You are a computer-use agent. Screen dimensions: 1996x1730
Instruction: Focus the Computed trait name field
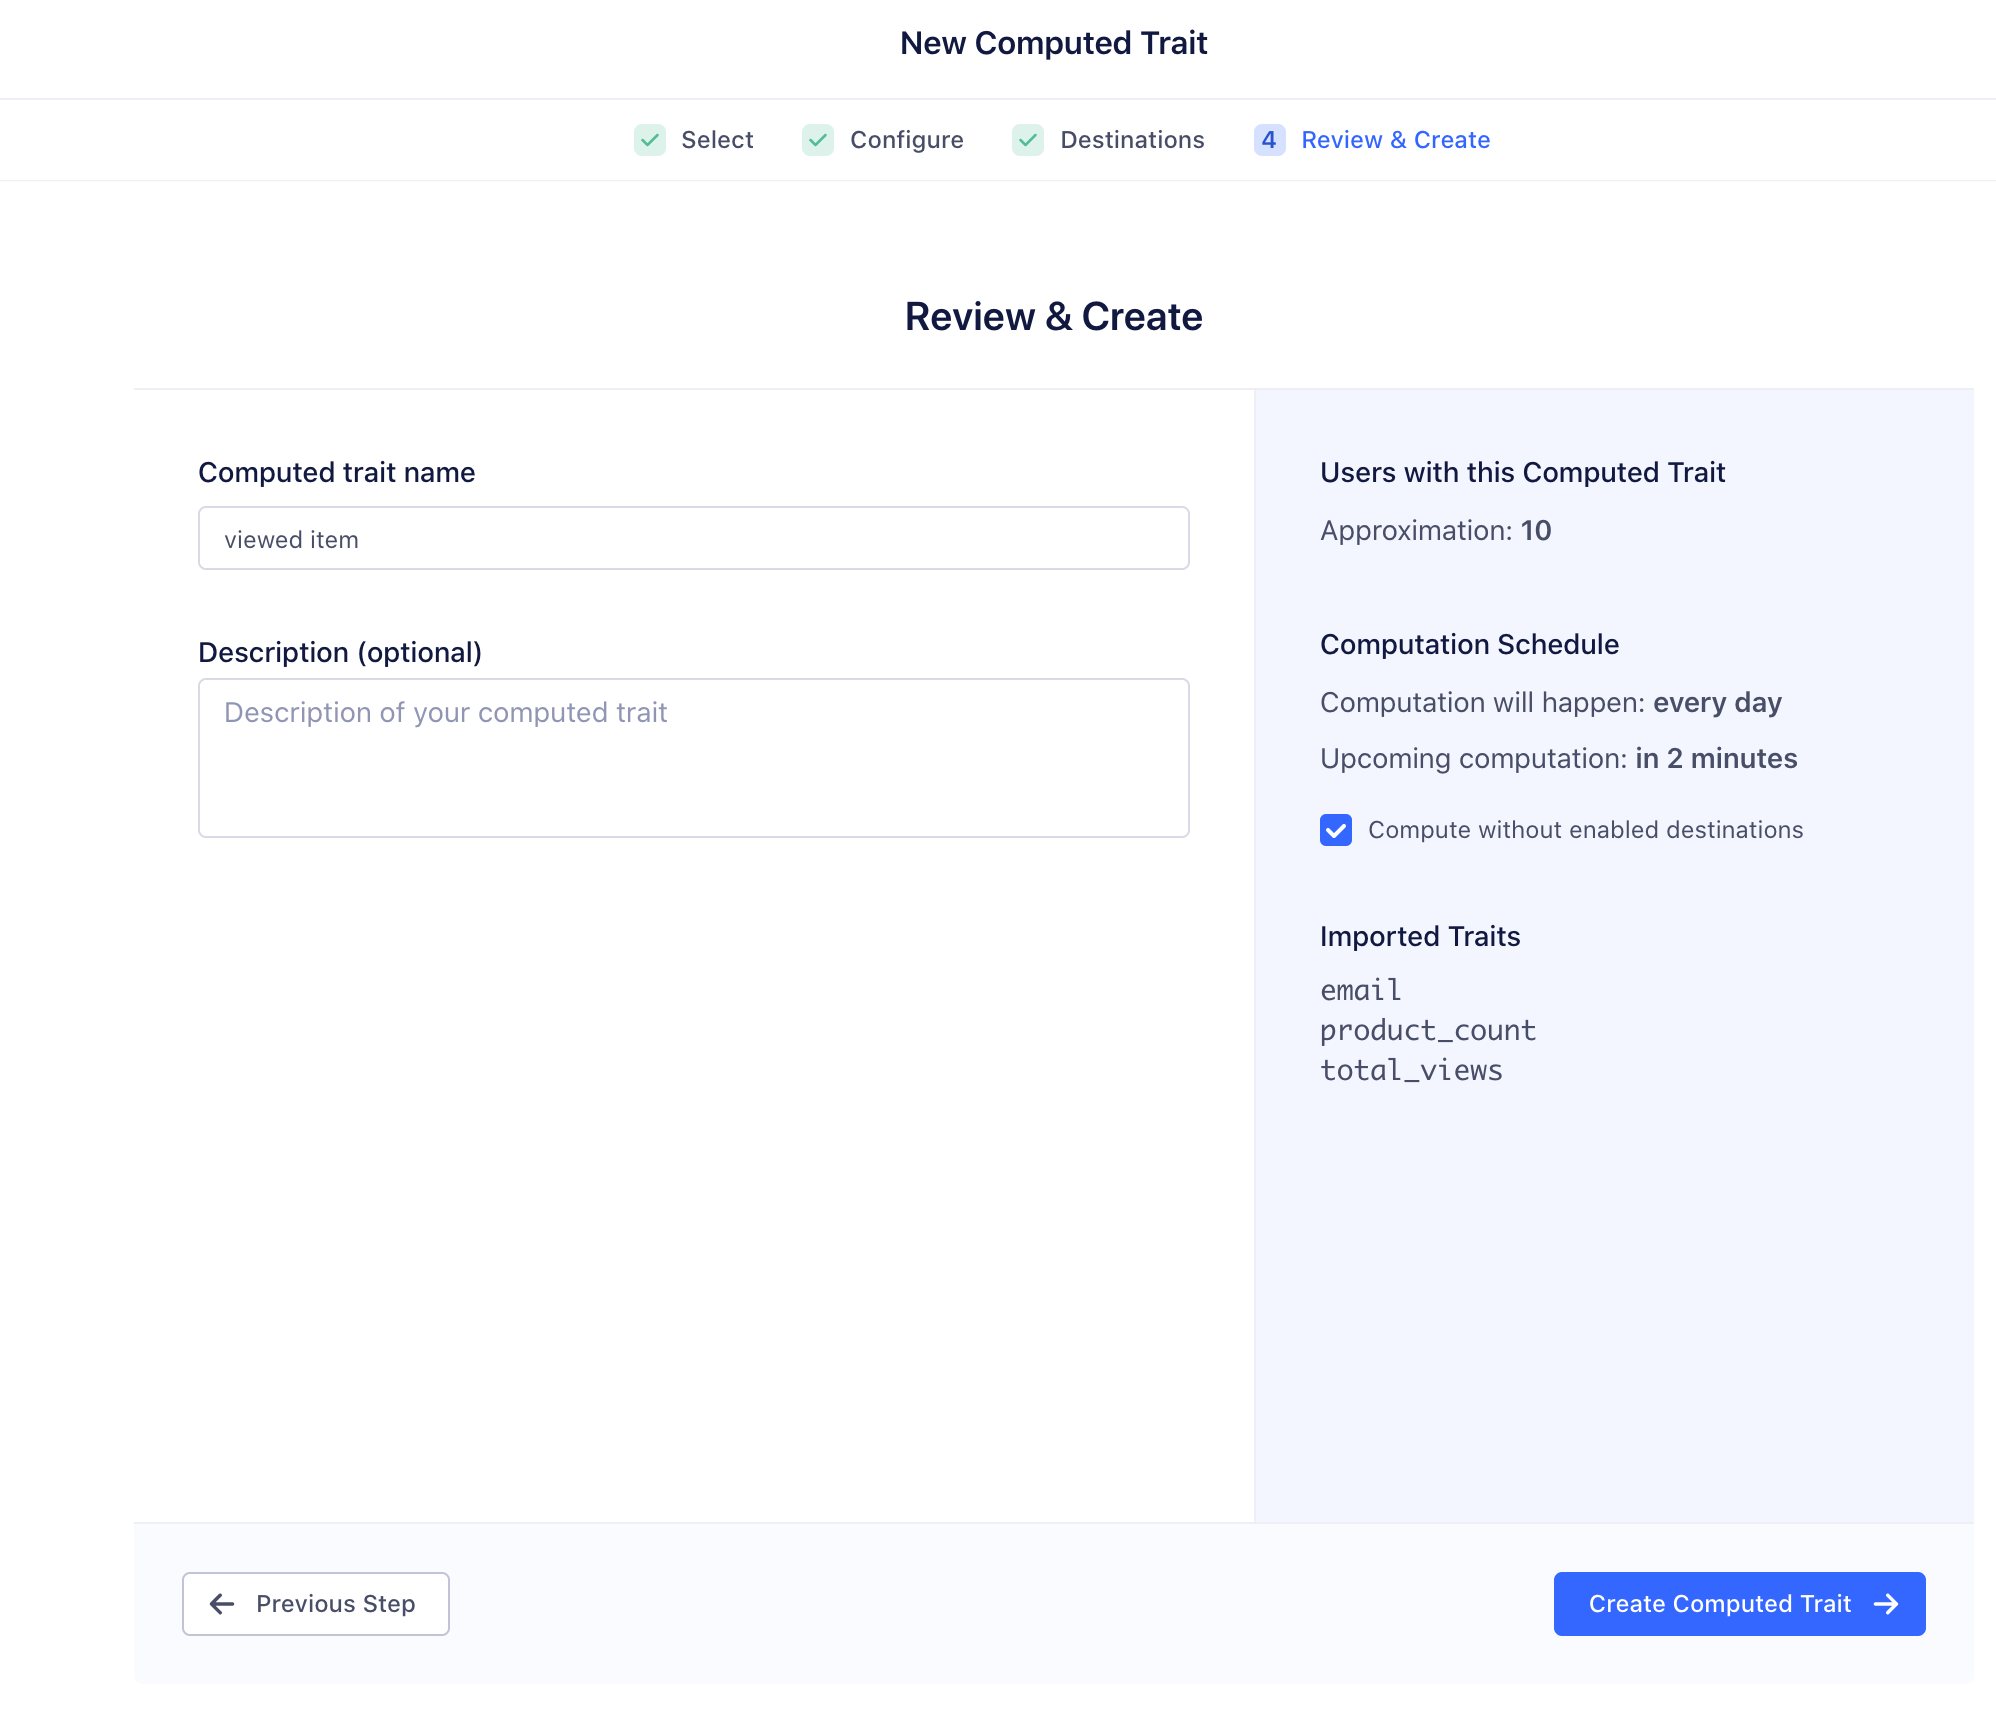coord(693,539)
